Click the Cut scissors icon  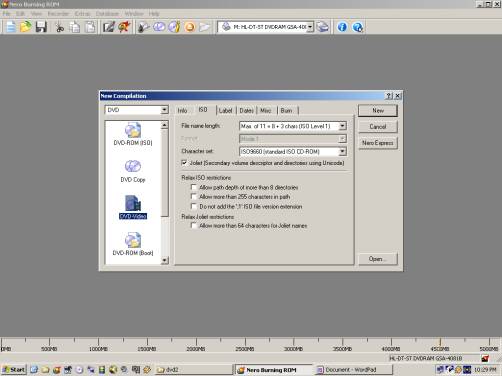click(x=60, y=27)
